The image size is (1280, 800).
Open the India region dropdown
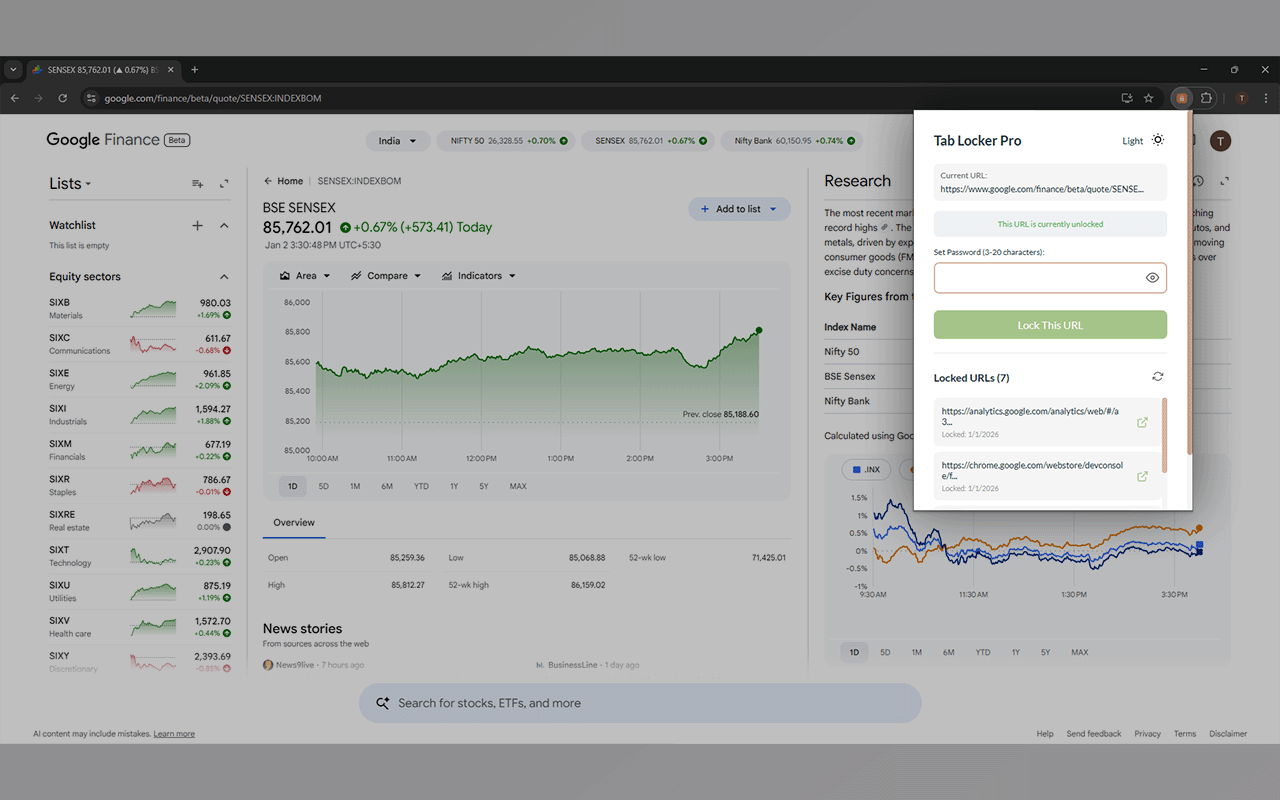click(398, 141)
